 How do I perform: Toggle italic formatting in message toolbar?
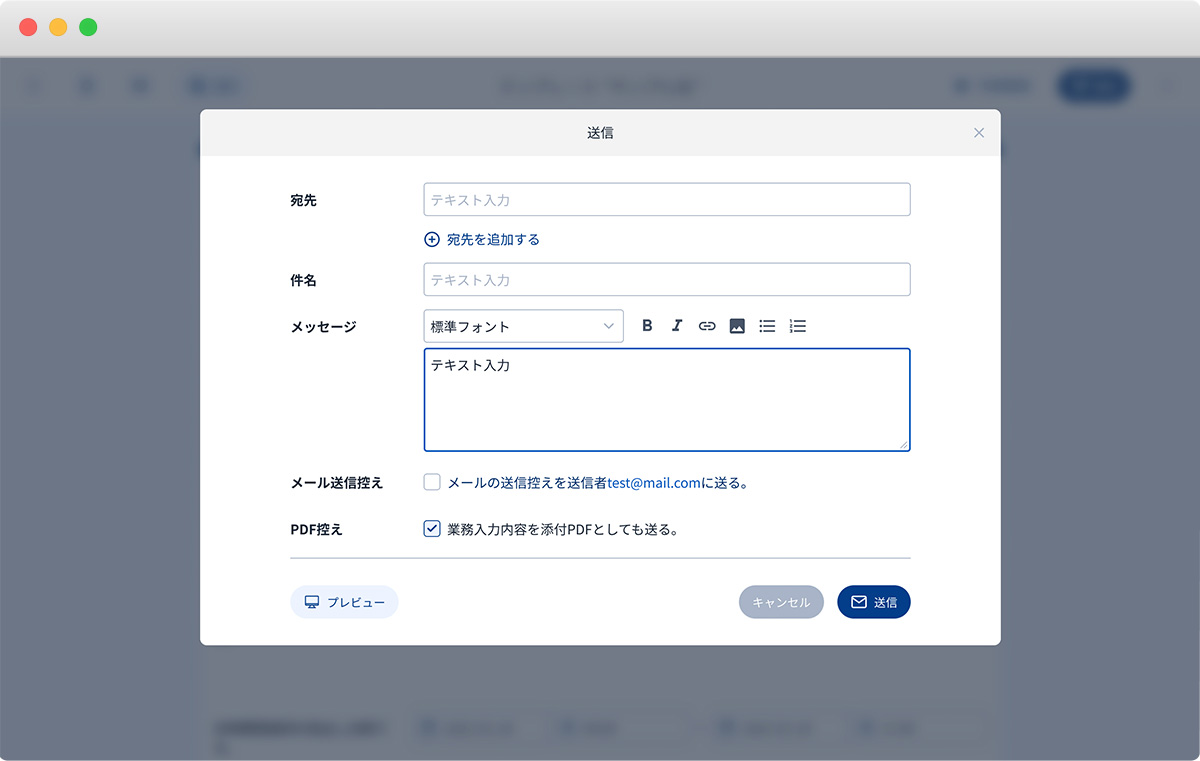pyautogui.click(x=677, y=326)
